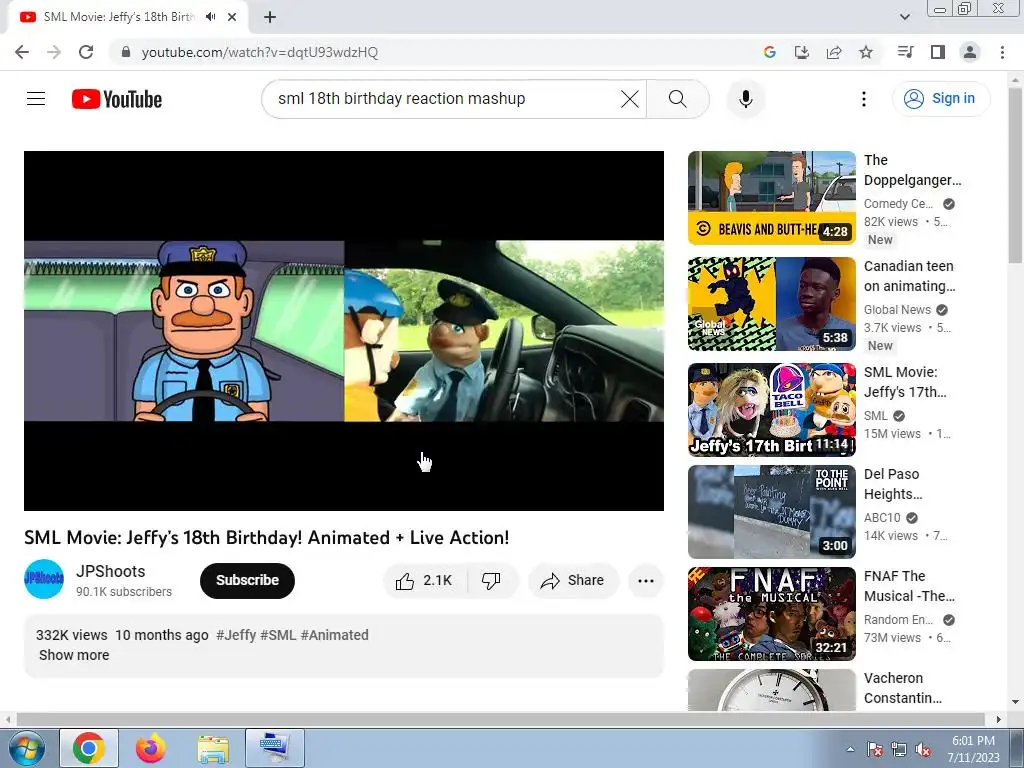Click the page vertical scrollbar thumb

click(1015, 175)
